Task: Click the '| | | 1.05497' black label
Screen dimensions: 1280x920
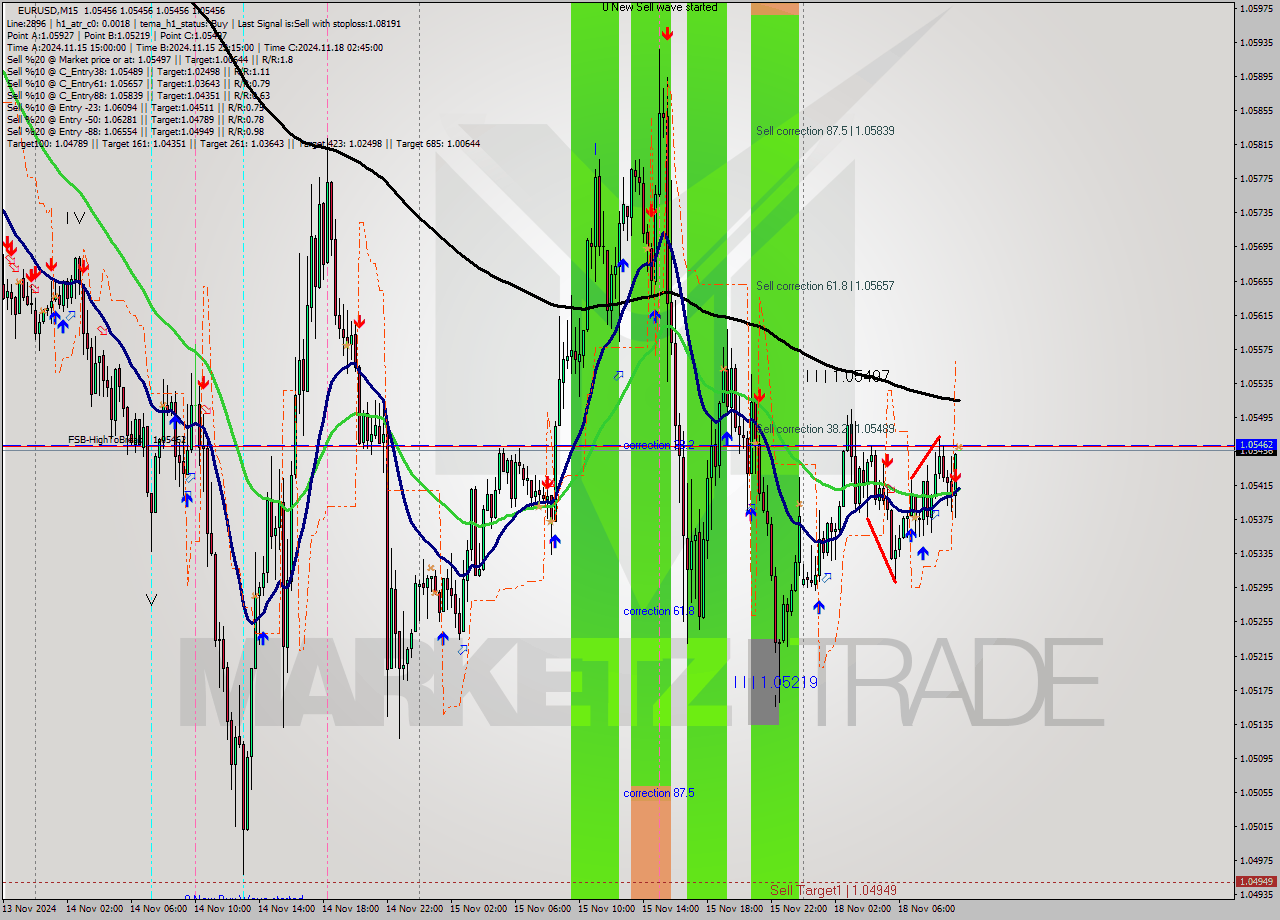Action: (848, 376)
